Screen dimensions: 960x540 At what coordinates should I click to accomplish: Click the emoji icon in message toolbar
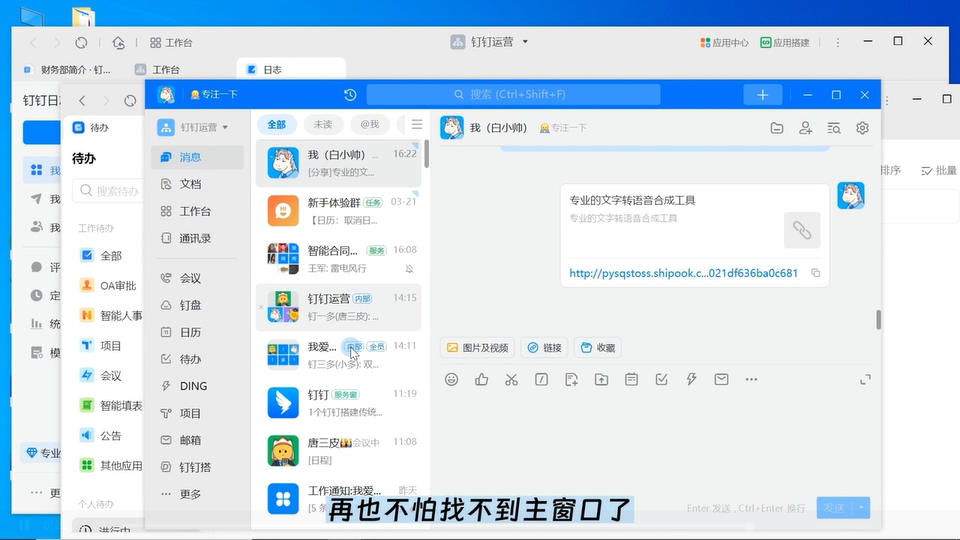pos(452,379)
